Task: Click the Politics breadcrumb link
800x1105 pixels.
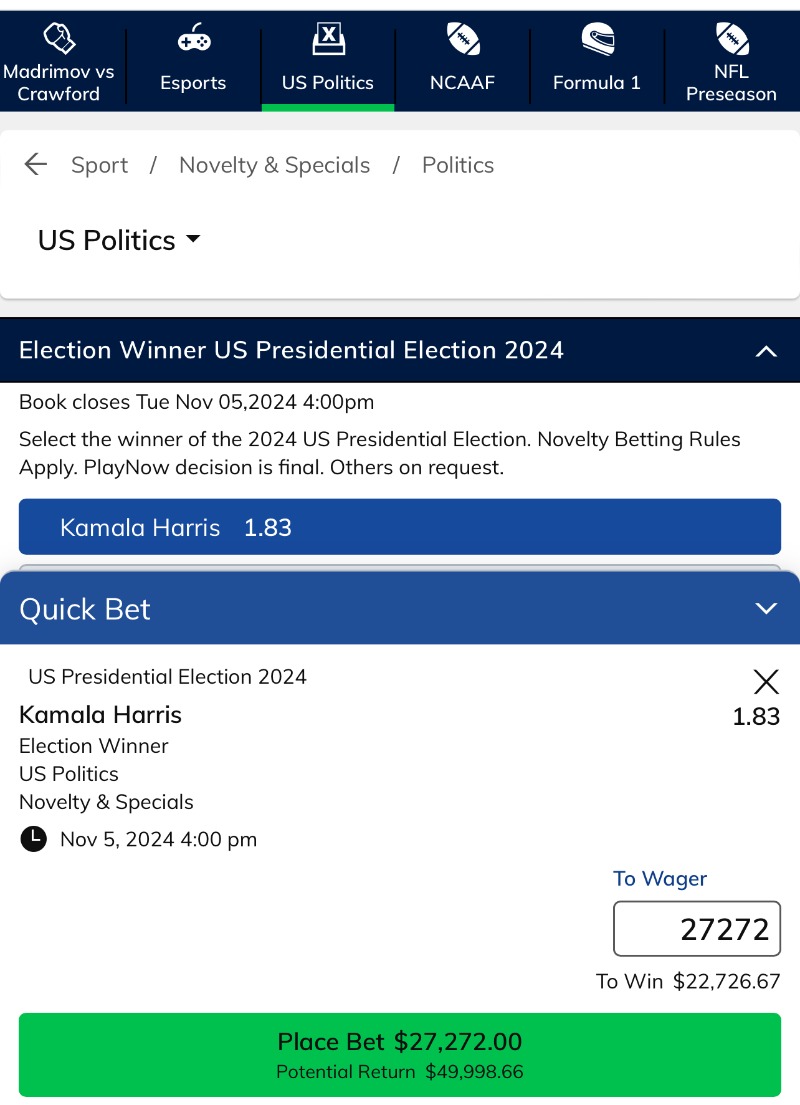Action: click(458, 165)
